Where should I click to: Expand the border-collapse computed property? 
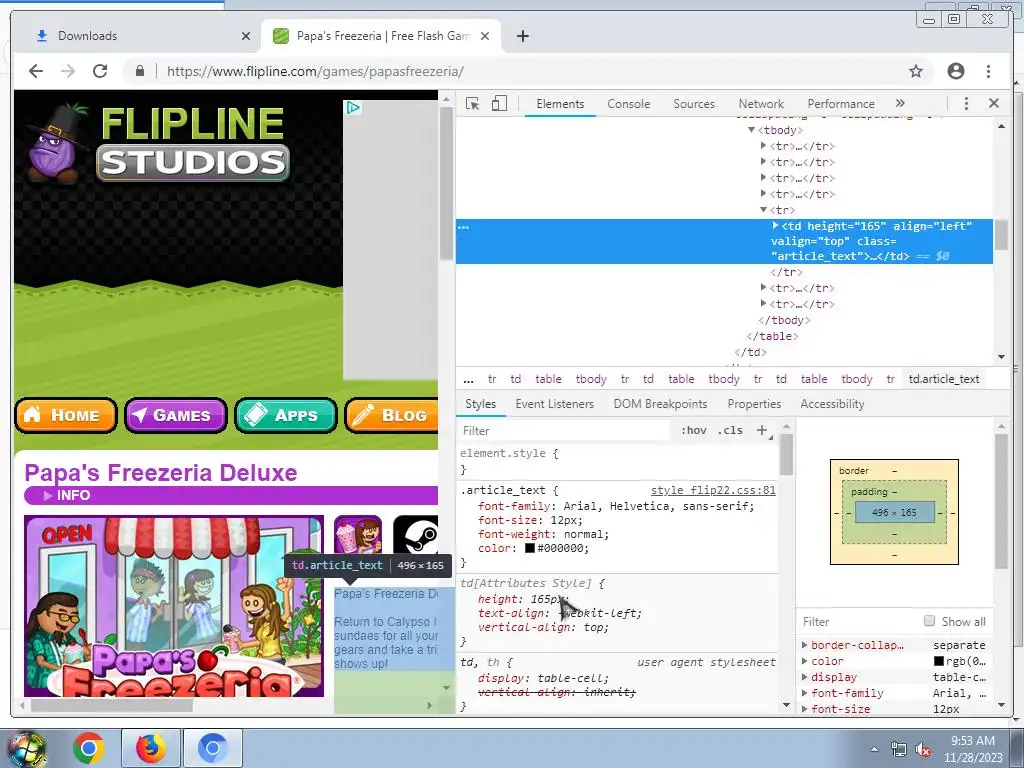click(x=805, y=645)
